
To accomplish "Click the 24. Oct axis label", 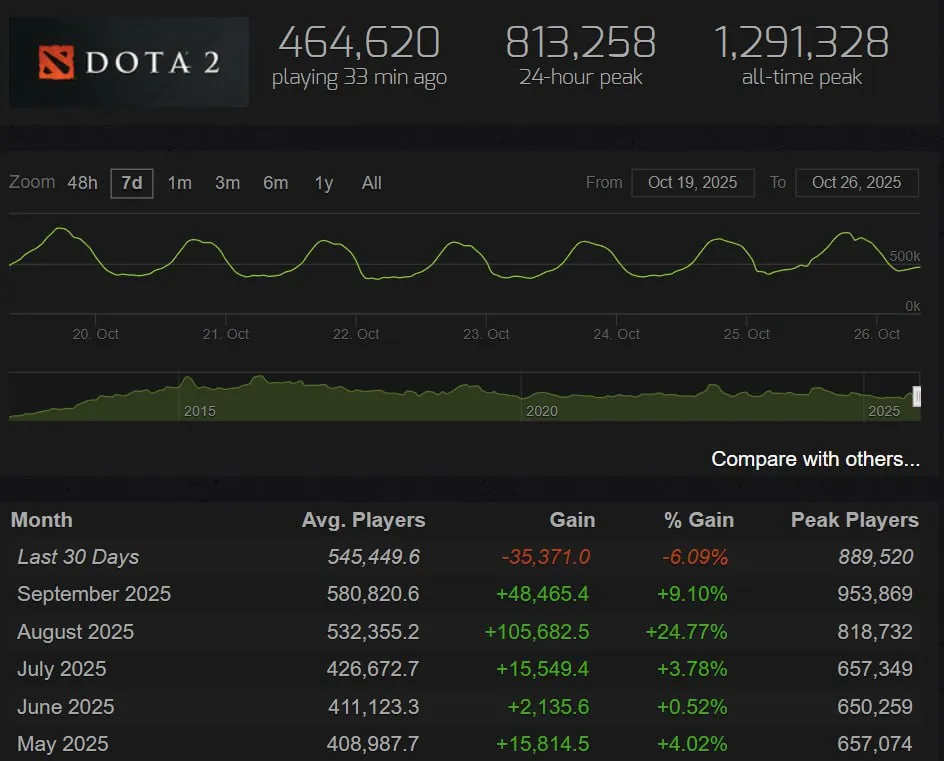I will tap(616, 334).
